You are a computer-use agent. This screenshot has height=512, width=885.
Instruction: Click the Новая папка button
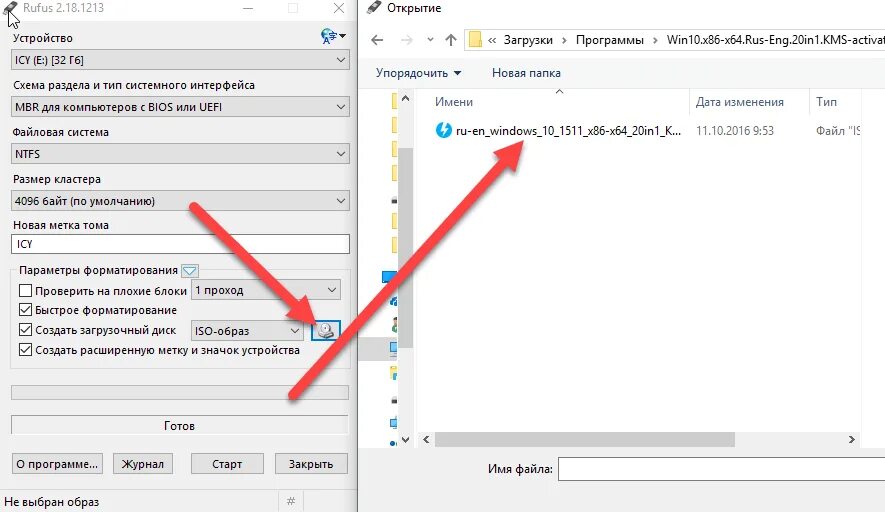[x=526, y=73]
